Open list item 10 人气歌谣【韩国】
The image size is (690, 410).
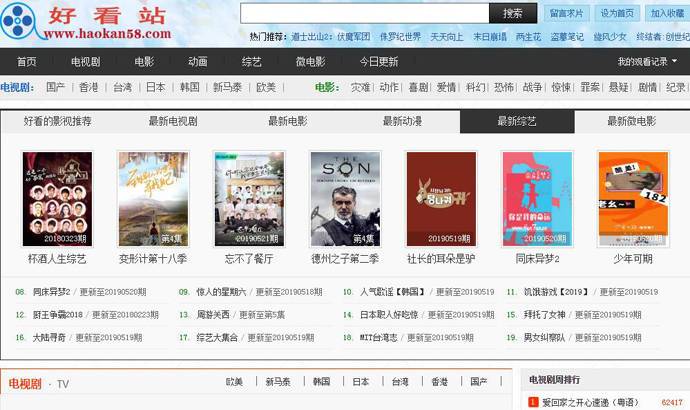coord(393,292)
